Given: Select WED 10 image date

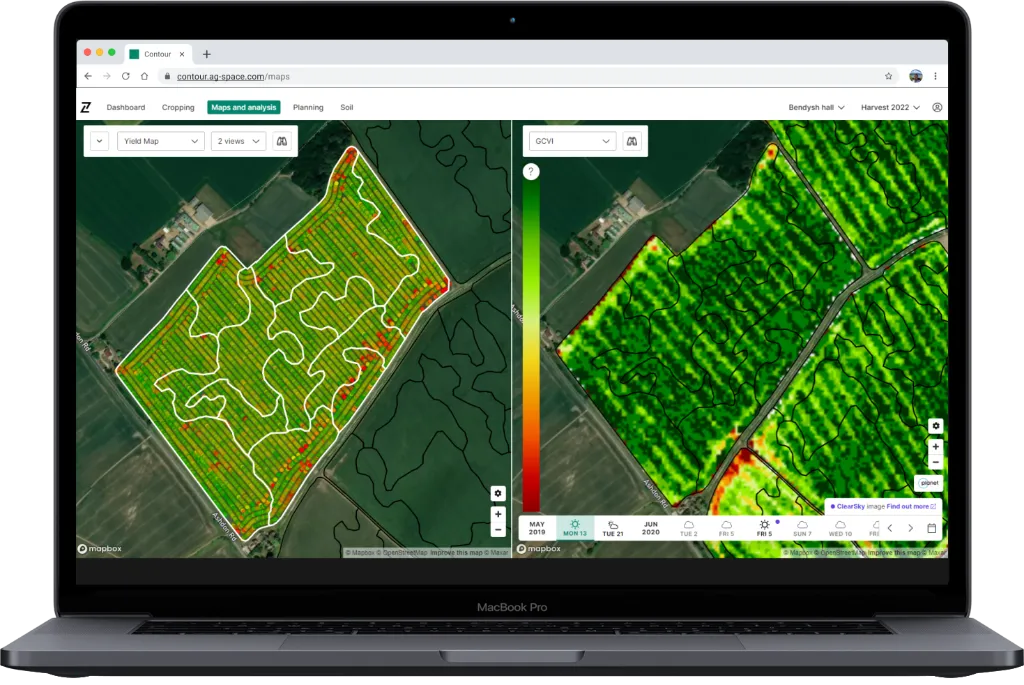Looking at the screenshot, I should point(840,528).
